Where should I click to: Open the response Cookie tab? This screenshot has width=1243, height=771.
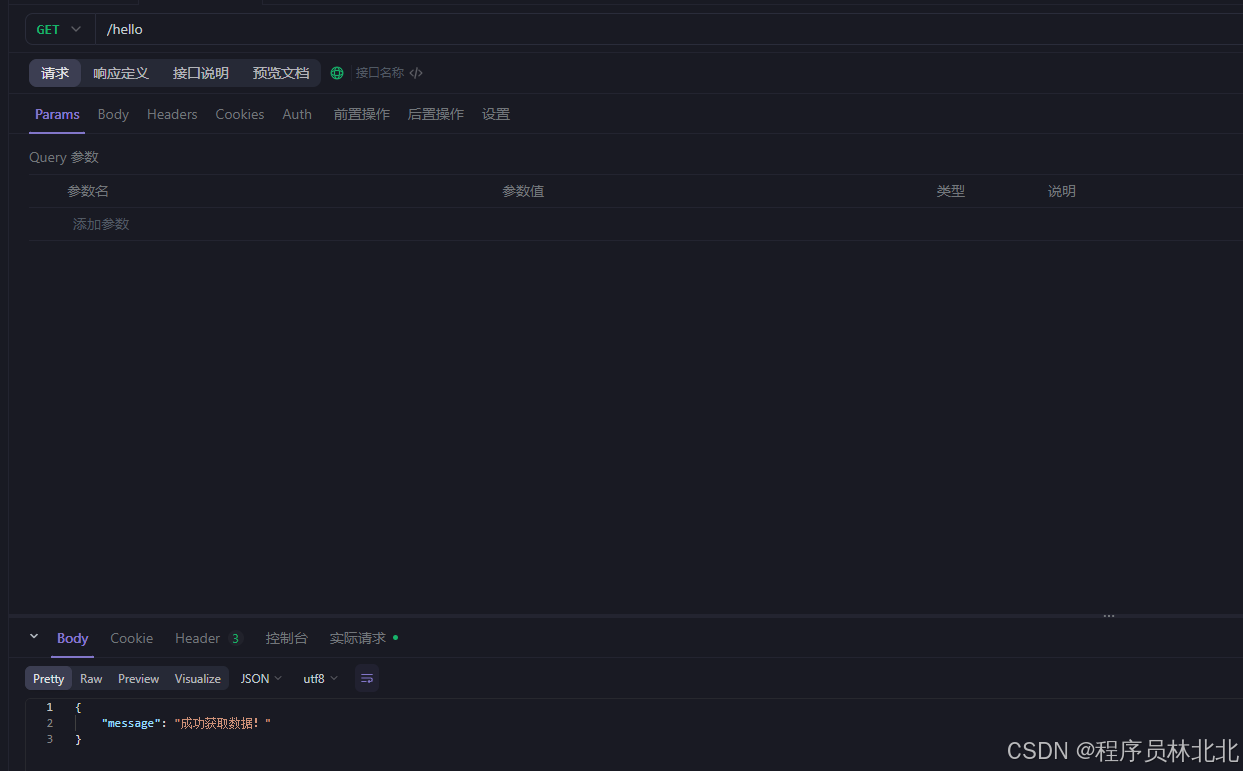(132, 638)
